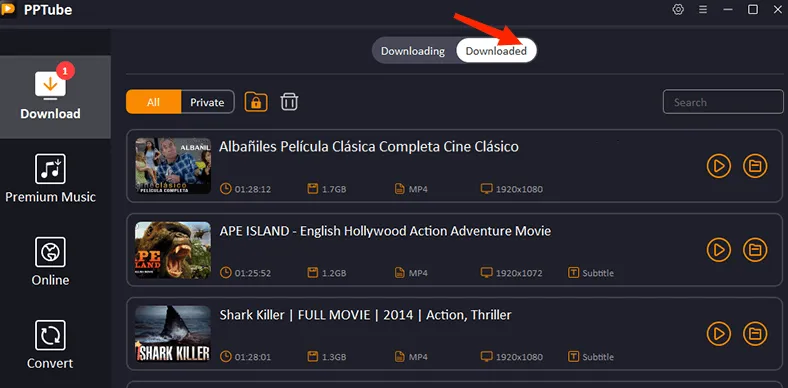Image resolution: width=788 pixels, height=388 pixels.
Task: Select the Private filter
Action: tap(207, 102)
